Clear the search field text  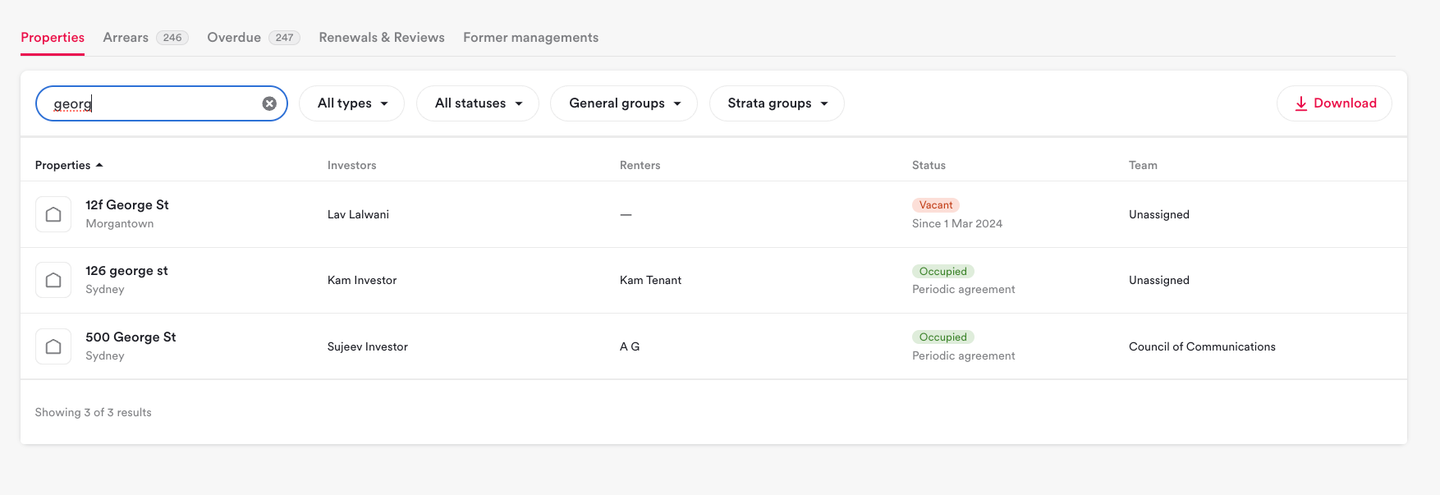[269, 103]
